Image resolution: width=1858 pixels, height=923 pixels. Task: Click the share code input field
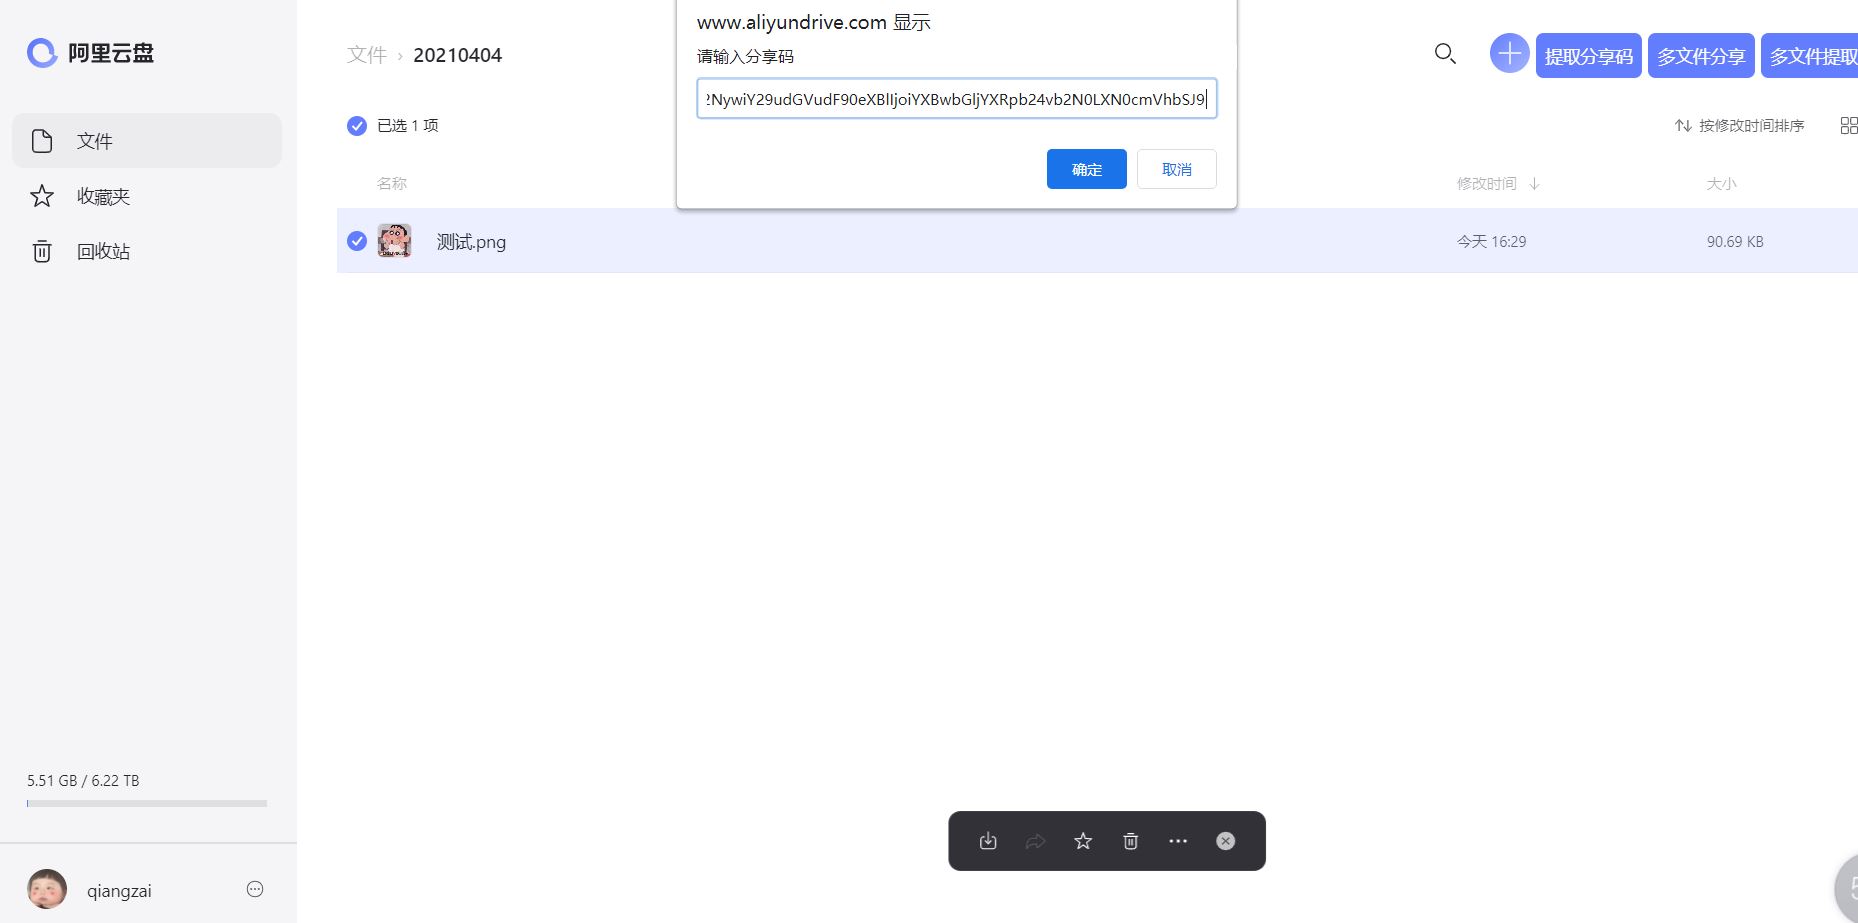(x=956, y=99)
